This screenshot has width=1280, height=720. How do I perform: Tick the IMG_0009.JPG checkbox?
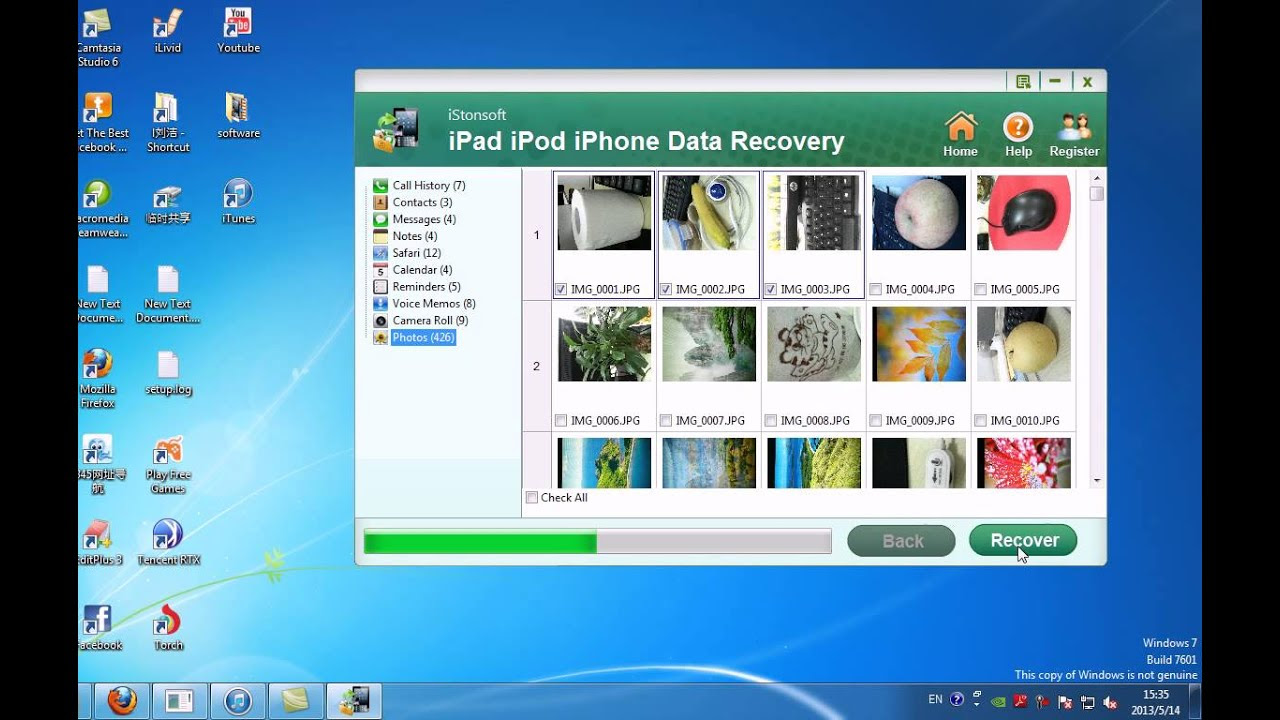click(876, 420)
